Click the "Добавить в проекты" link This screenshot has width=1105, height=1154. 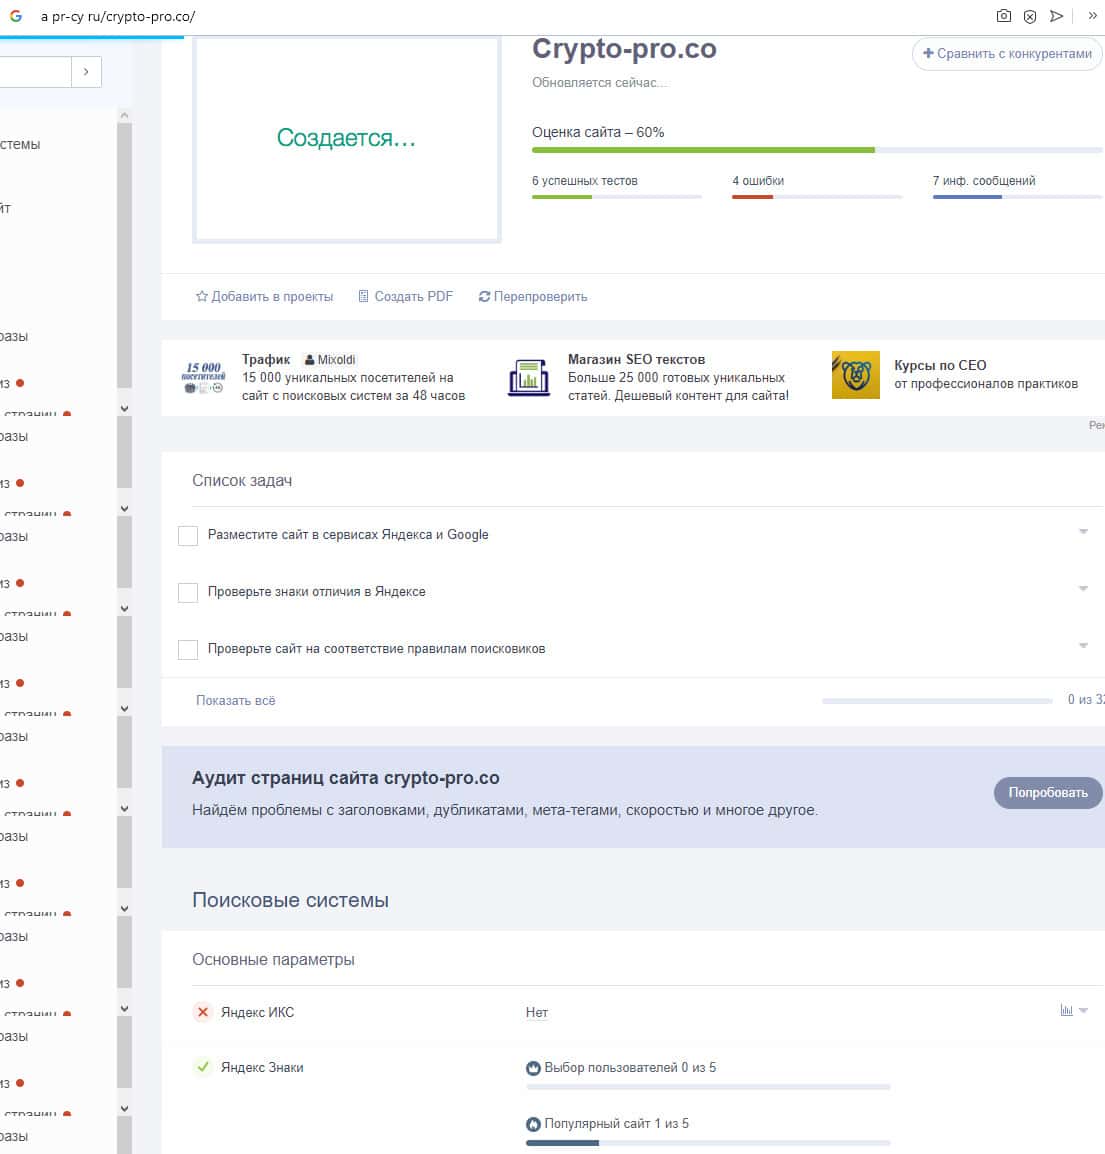point(264,297)
